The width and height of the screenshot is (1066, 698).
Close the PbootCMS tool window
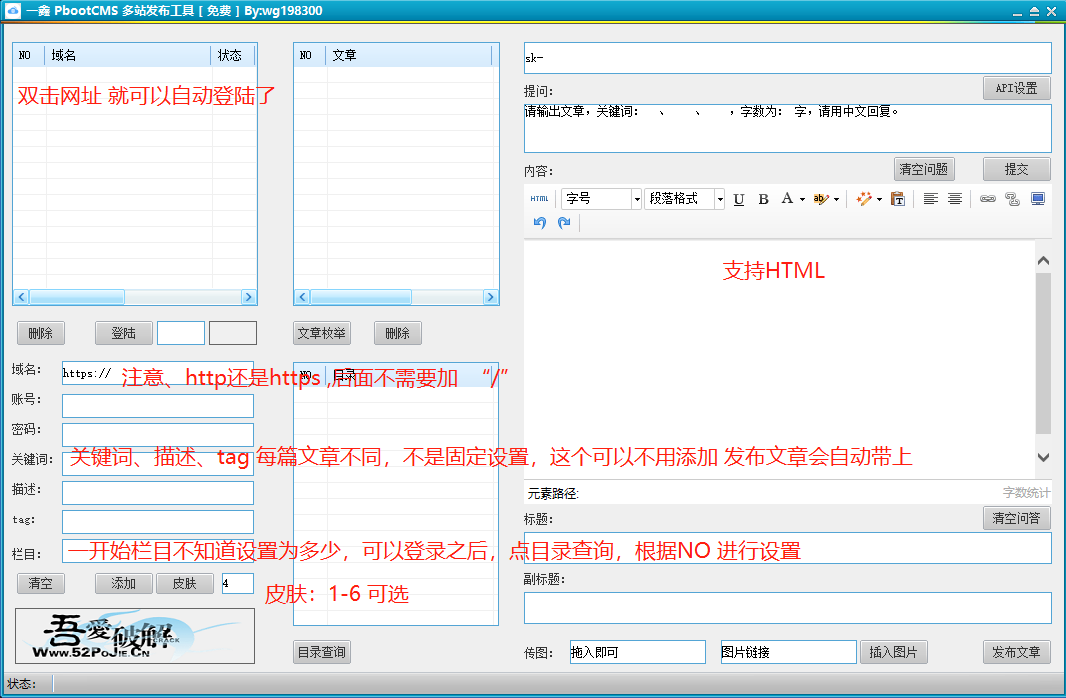(x=1052, y=12)
